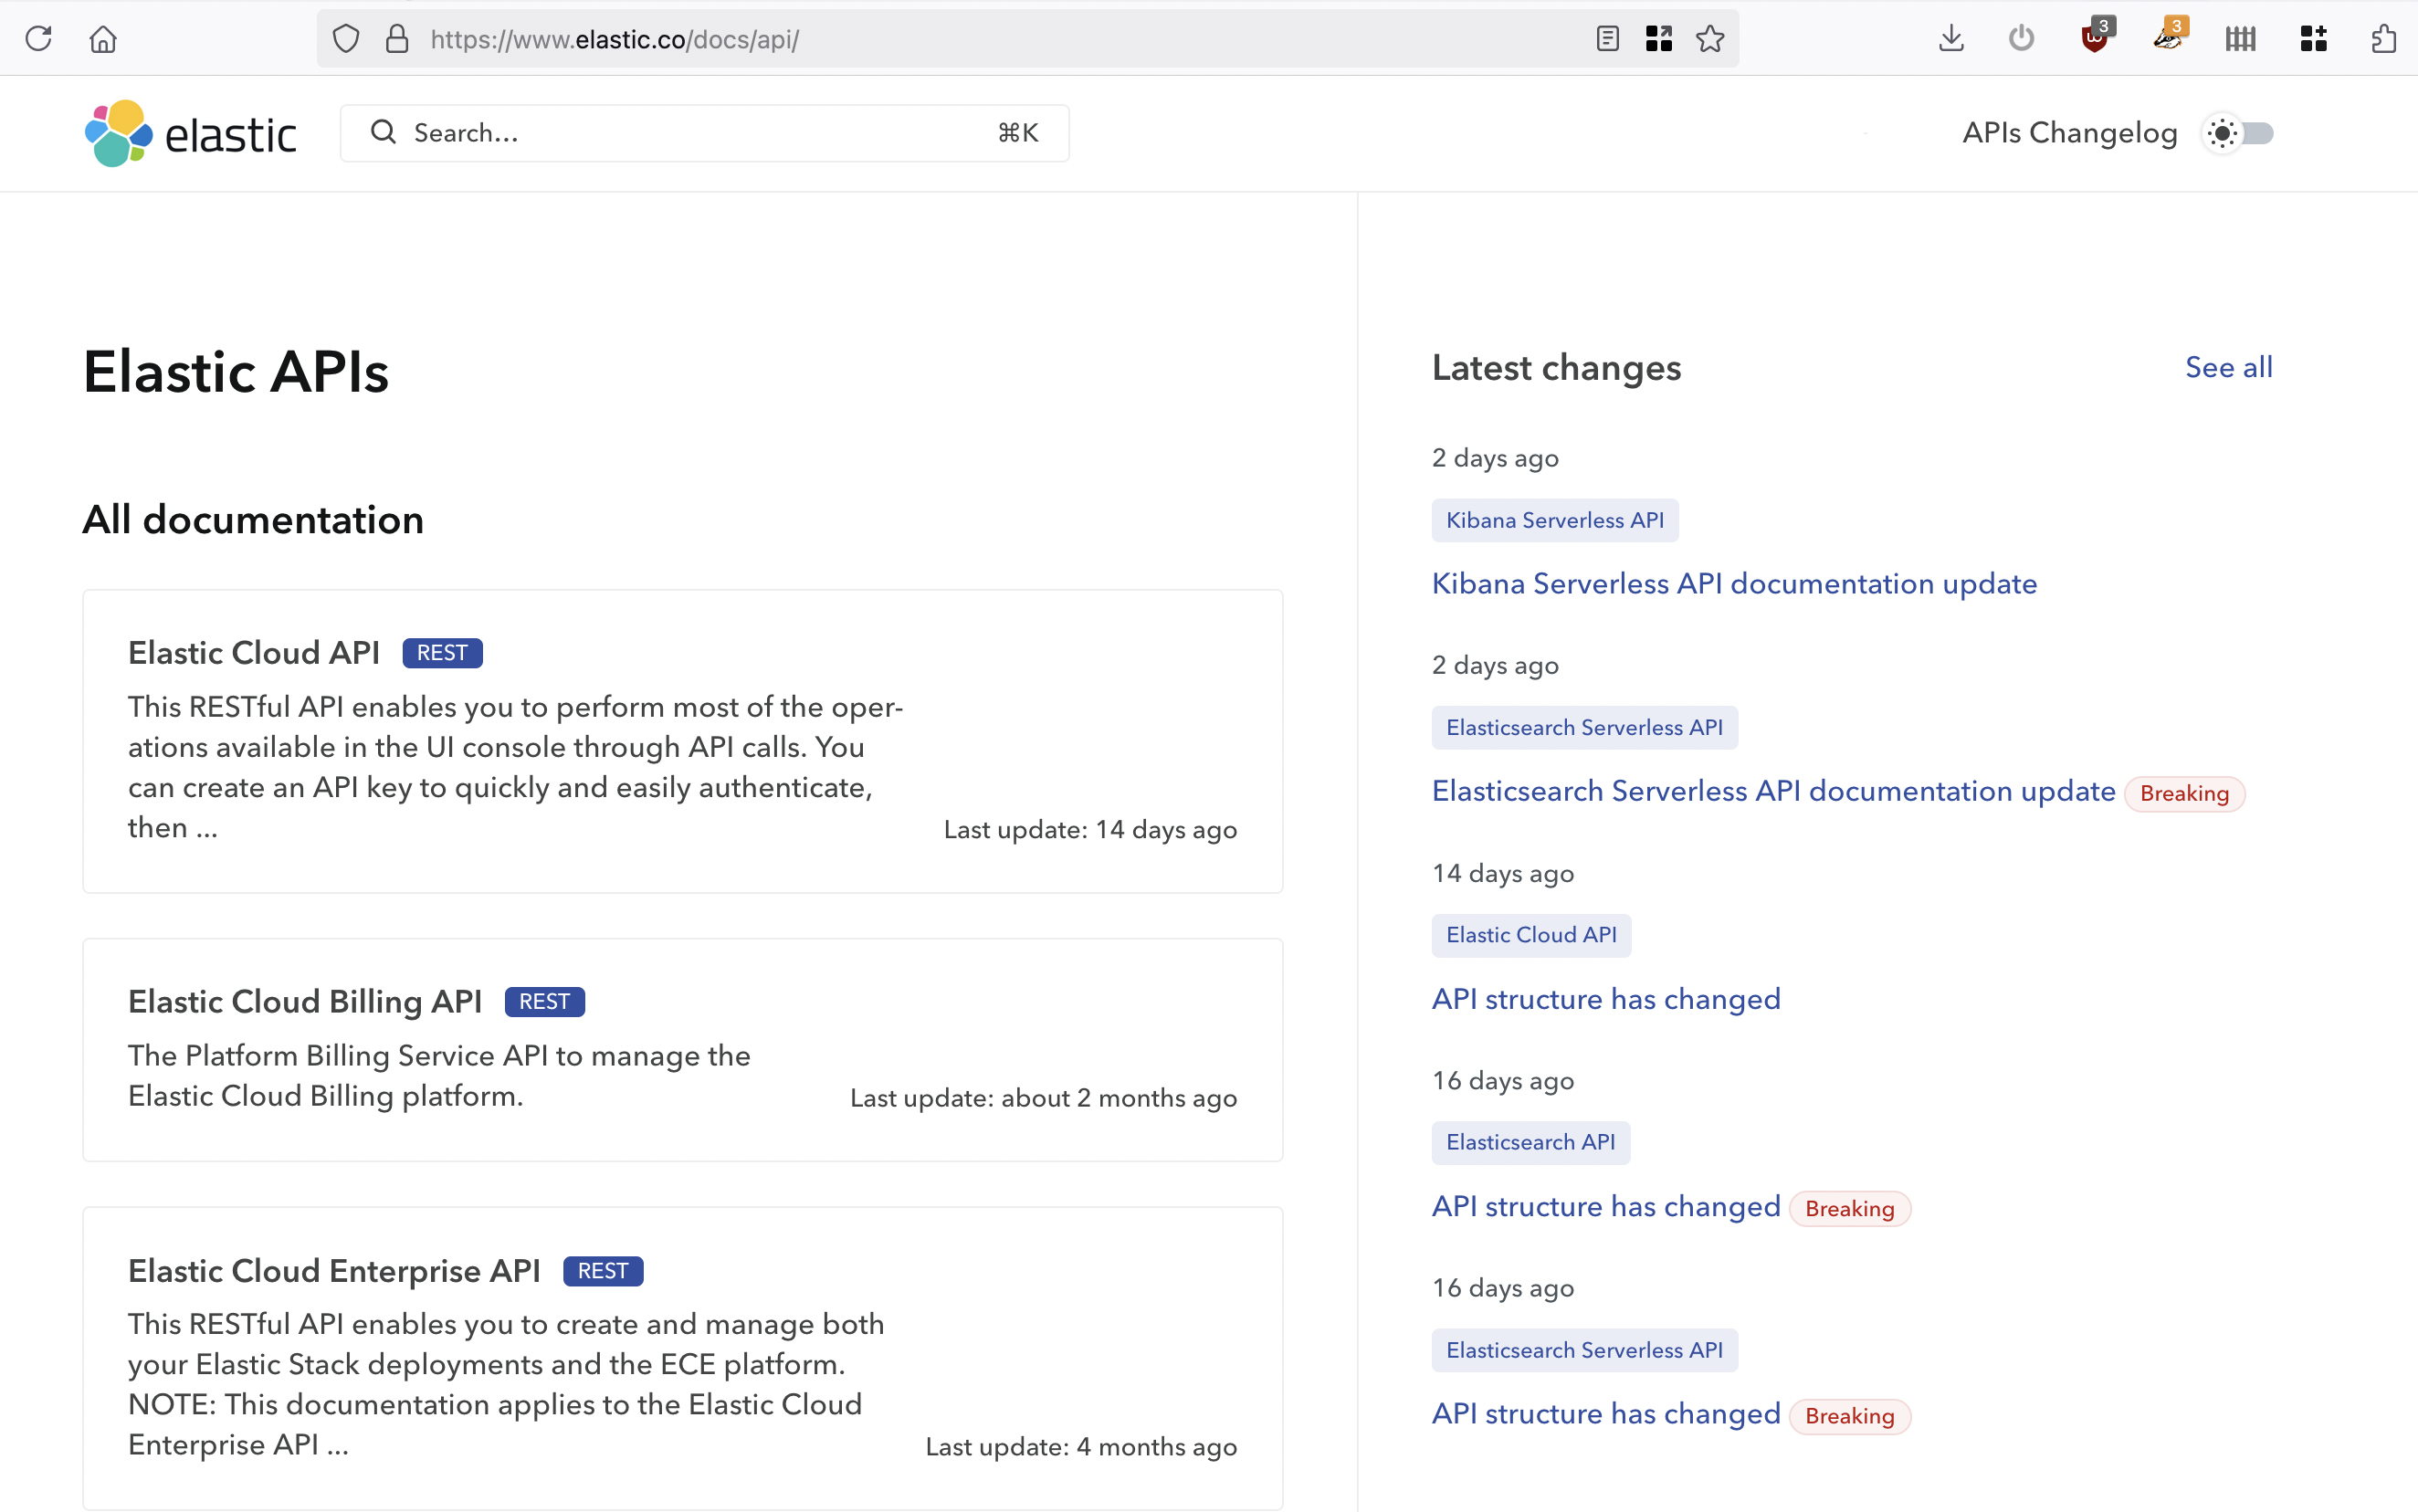Screen dimensions: 2418x1512
Task: Open the page actions squares icon
Action: coord(1657,38)
